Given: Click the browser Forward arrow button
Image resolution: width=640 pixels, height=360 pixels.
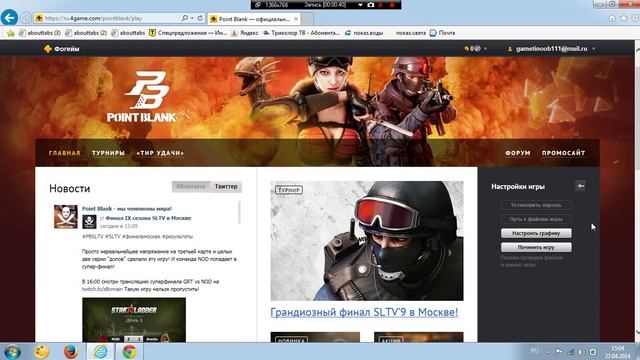Looking at the screenshot, I should click(26, 18).
